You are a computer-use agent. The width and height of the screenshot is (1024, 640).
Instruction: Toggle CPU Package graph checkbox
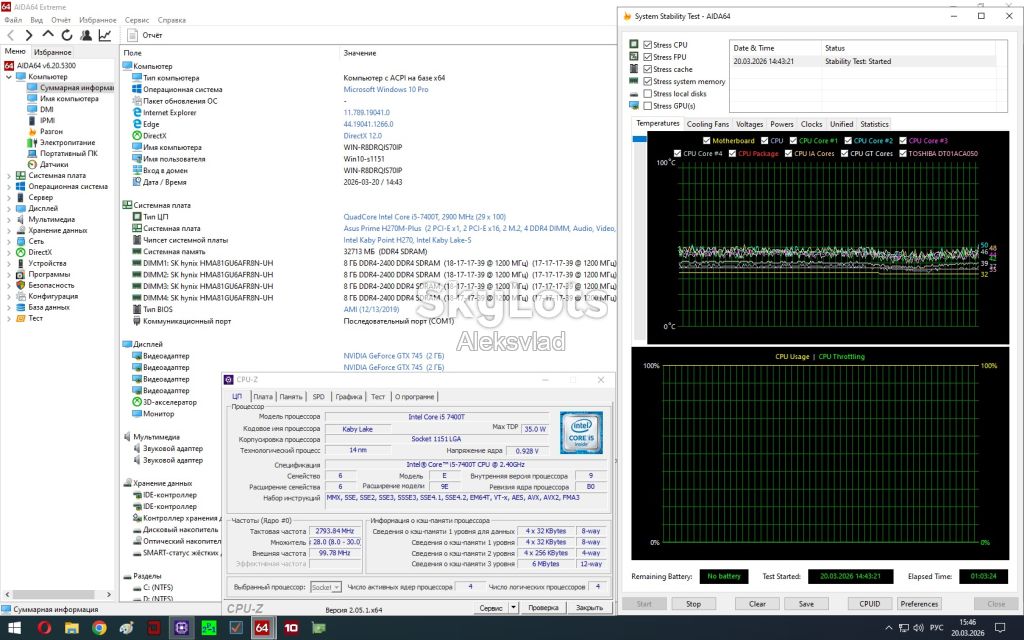pos(732,153)
